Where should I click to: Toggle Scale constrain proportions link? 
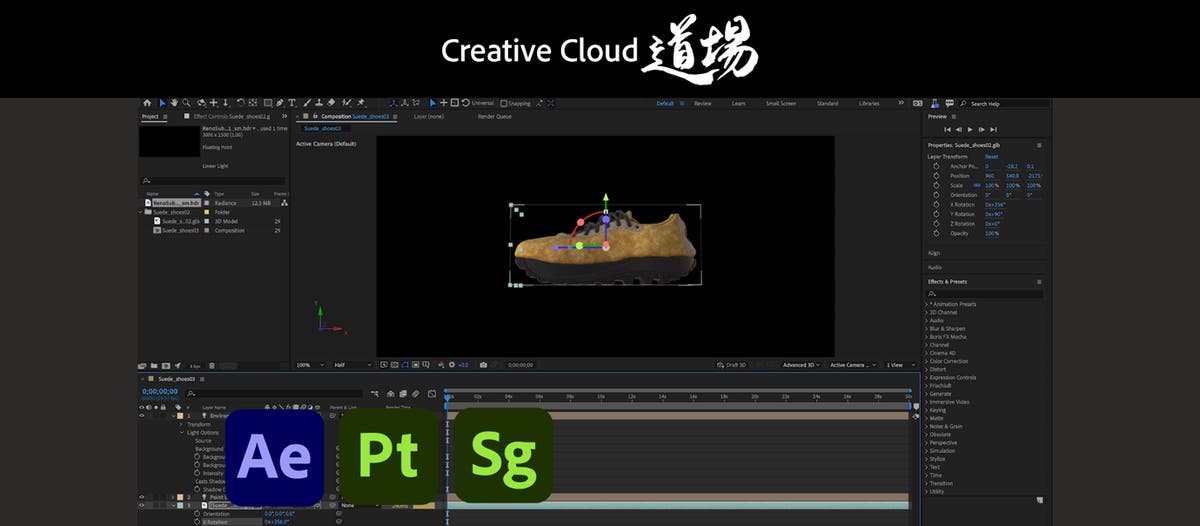977,185
